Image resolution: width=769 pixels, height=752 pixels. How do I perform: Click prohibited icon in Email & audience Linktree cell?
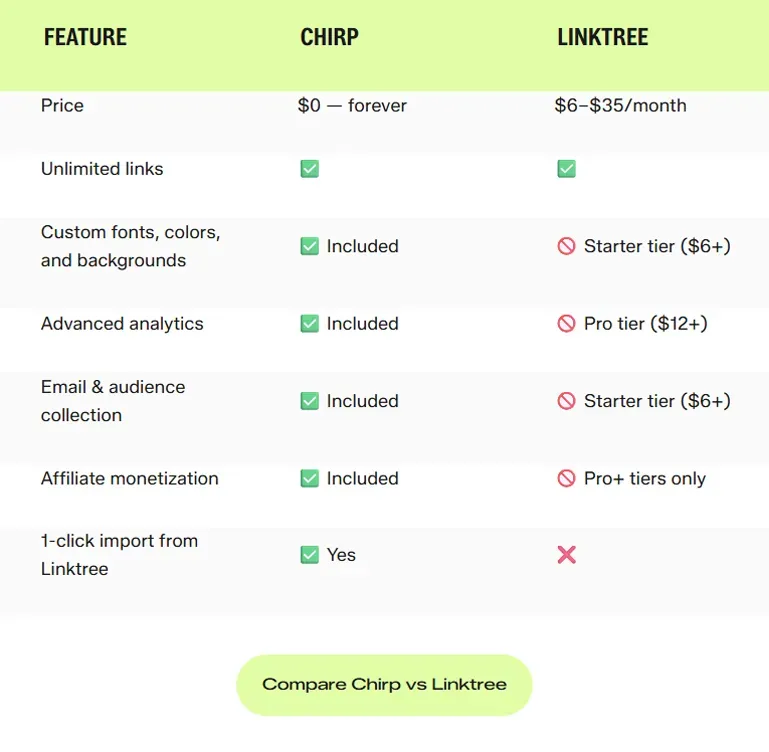[x=566, y=401]
